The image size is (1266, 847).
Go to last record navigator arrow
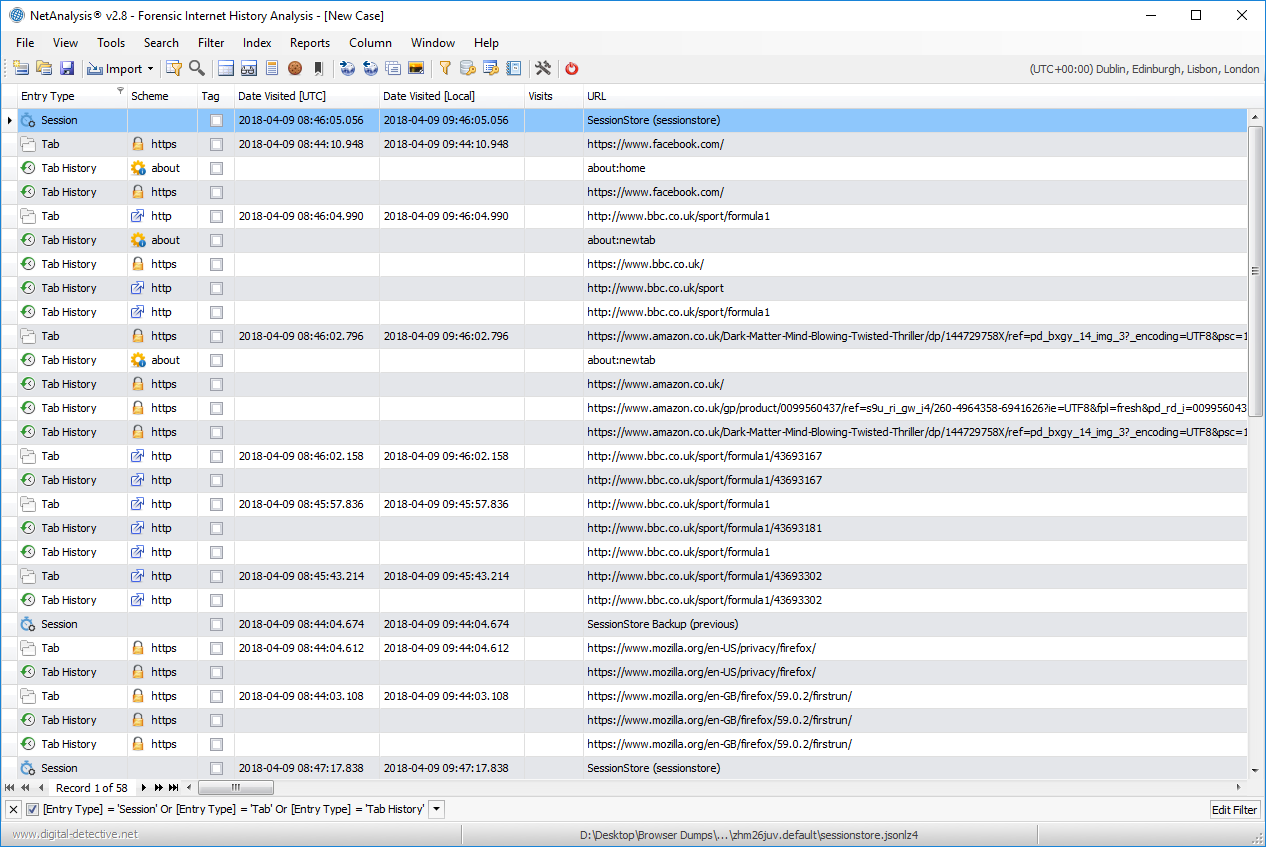174,788
